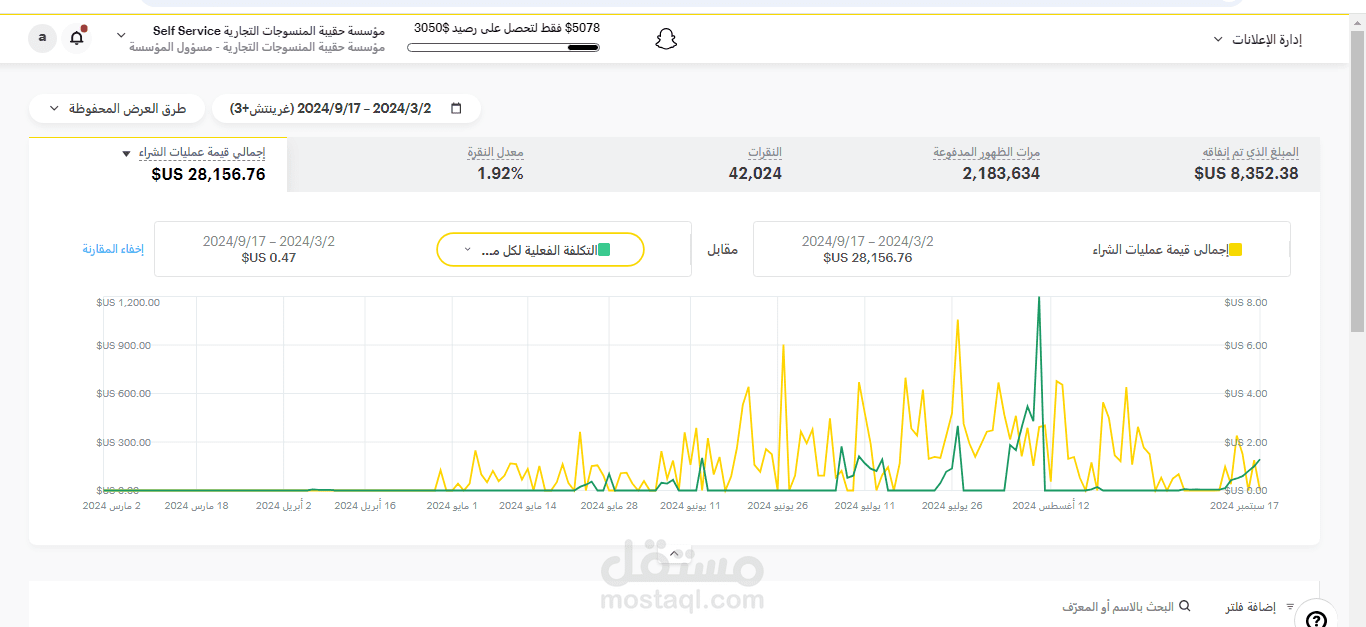Viewport: 1366px width, 627px height.
Task: Click the 26 يونيو 2024 axis label
Action: click(778, 506)
